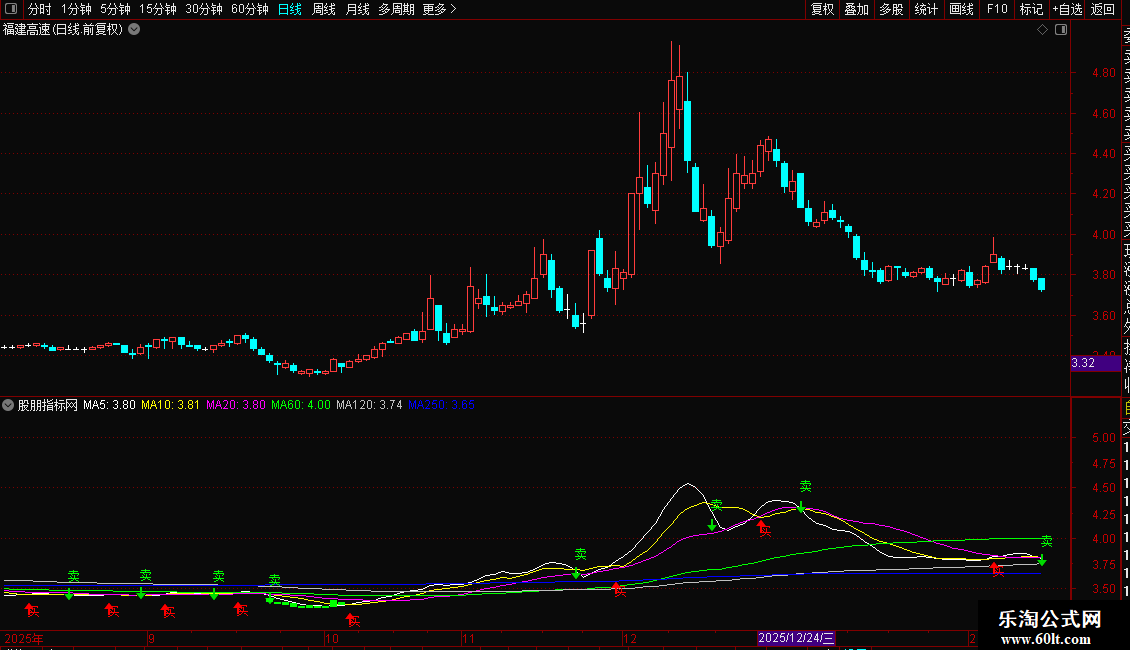Click month 9 on the time axis
The height and width of the screenshot is (650, 1130).
[x=151, y=638]
